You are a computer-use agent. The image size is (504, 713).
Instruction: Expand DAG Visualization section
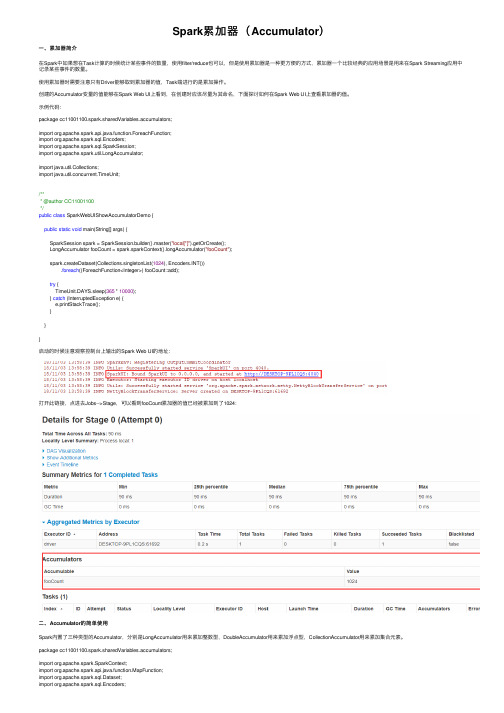click(66, 451)
